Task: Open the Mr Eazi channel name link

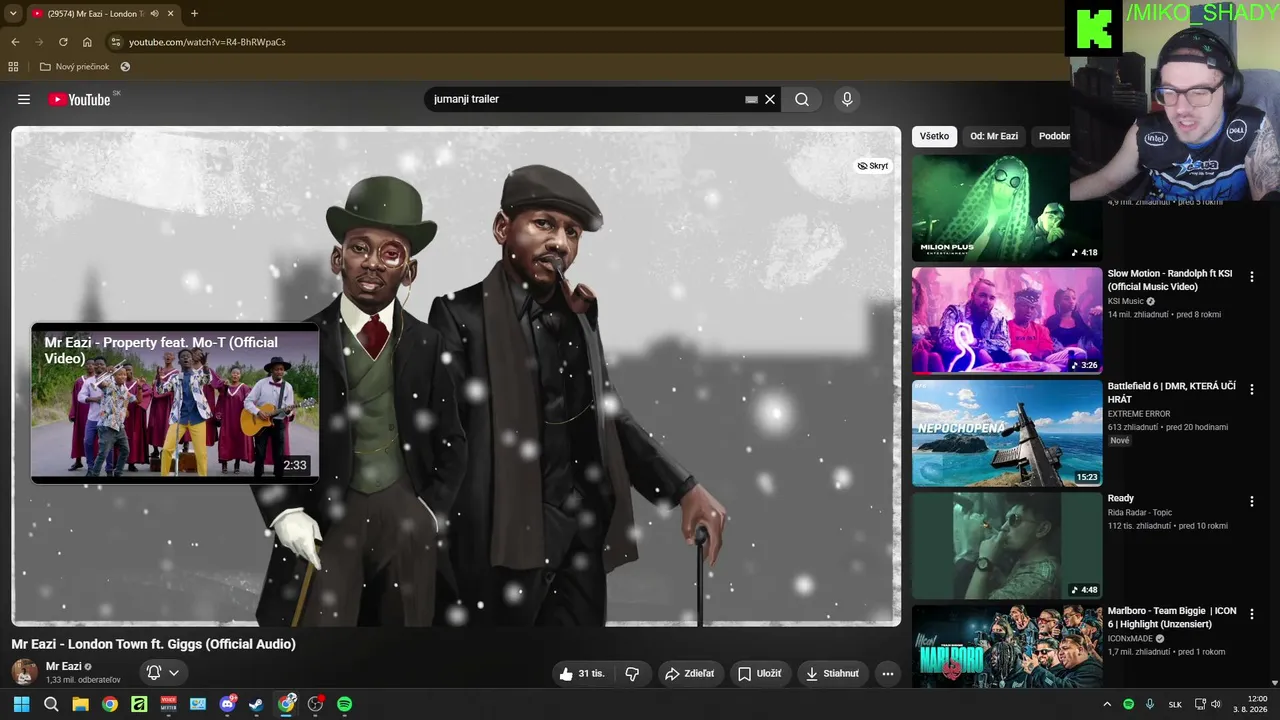Action: coord(64,666)
